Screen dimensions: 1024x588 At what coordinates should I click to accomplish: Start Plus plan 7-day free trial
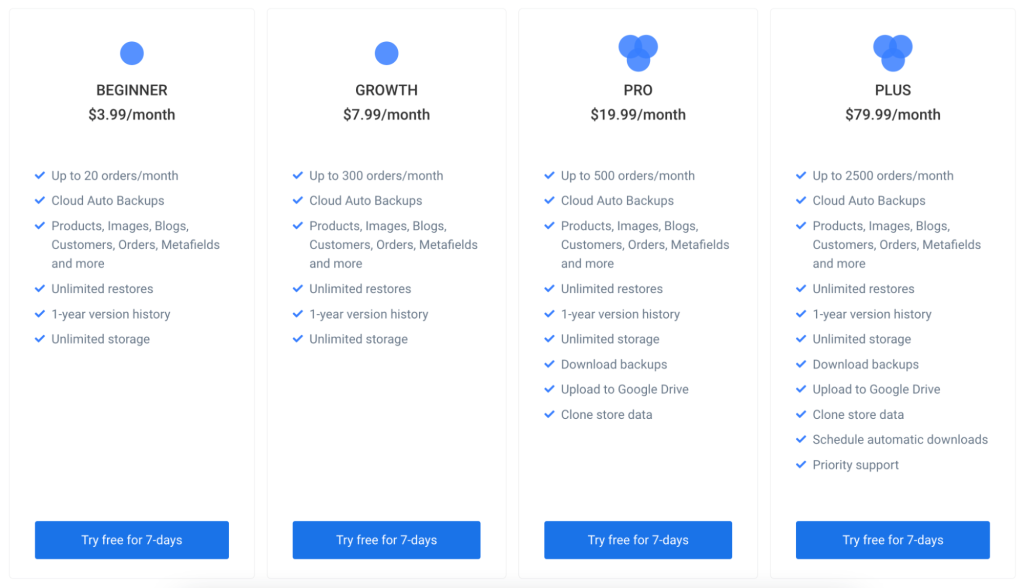click(893, 540)
